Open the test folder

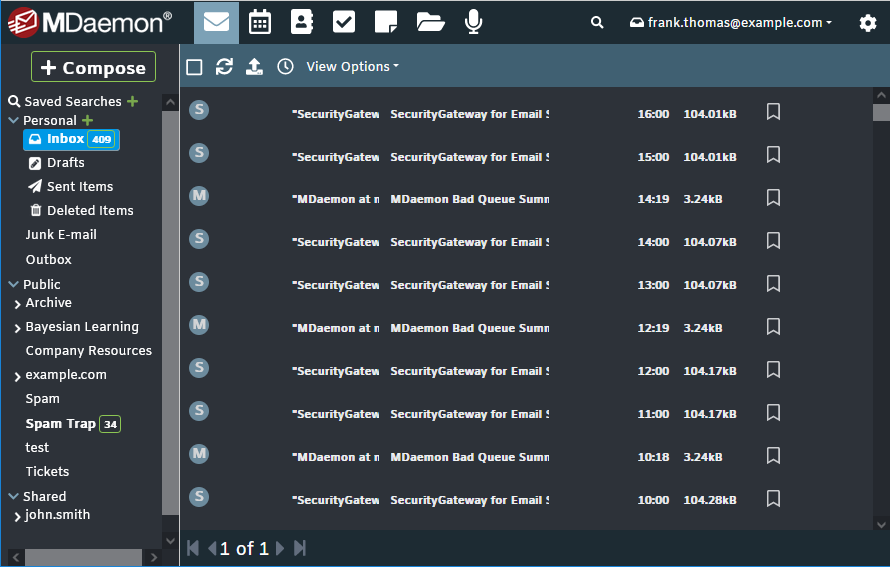click(x=37, y=448)
